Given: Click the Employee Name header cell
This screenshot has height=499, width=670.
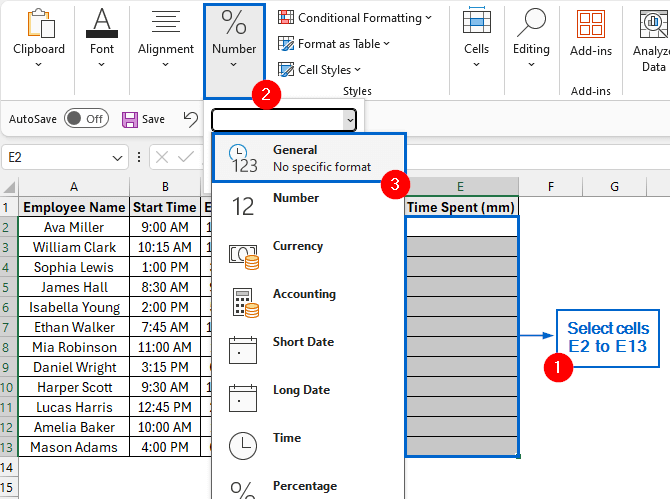Looking at the screenshot, I should click(x=74, y=207).
